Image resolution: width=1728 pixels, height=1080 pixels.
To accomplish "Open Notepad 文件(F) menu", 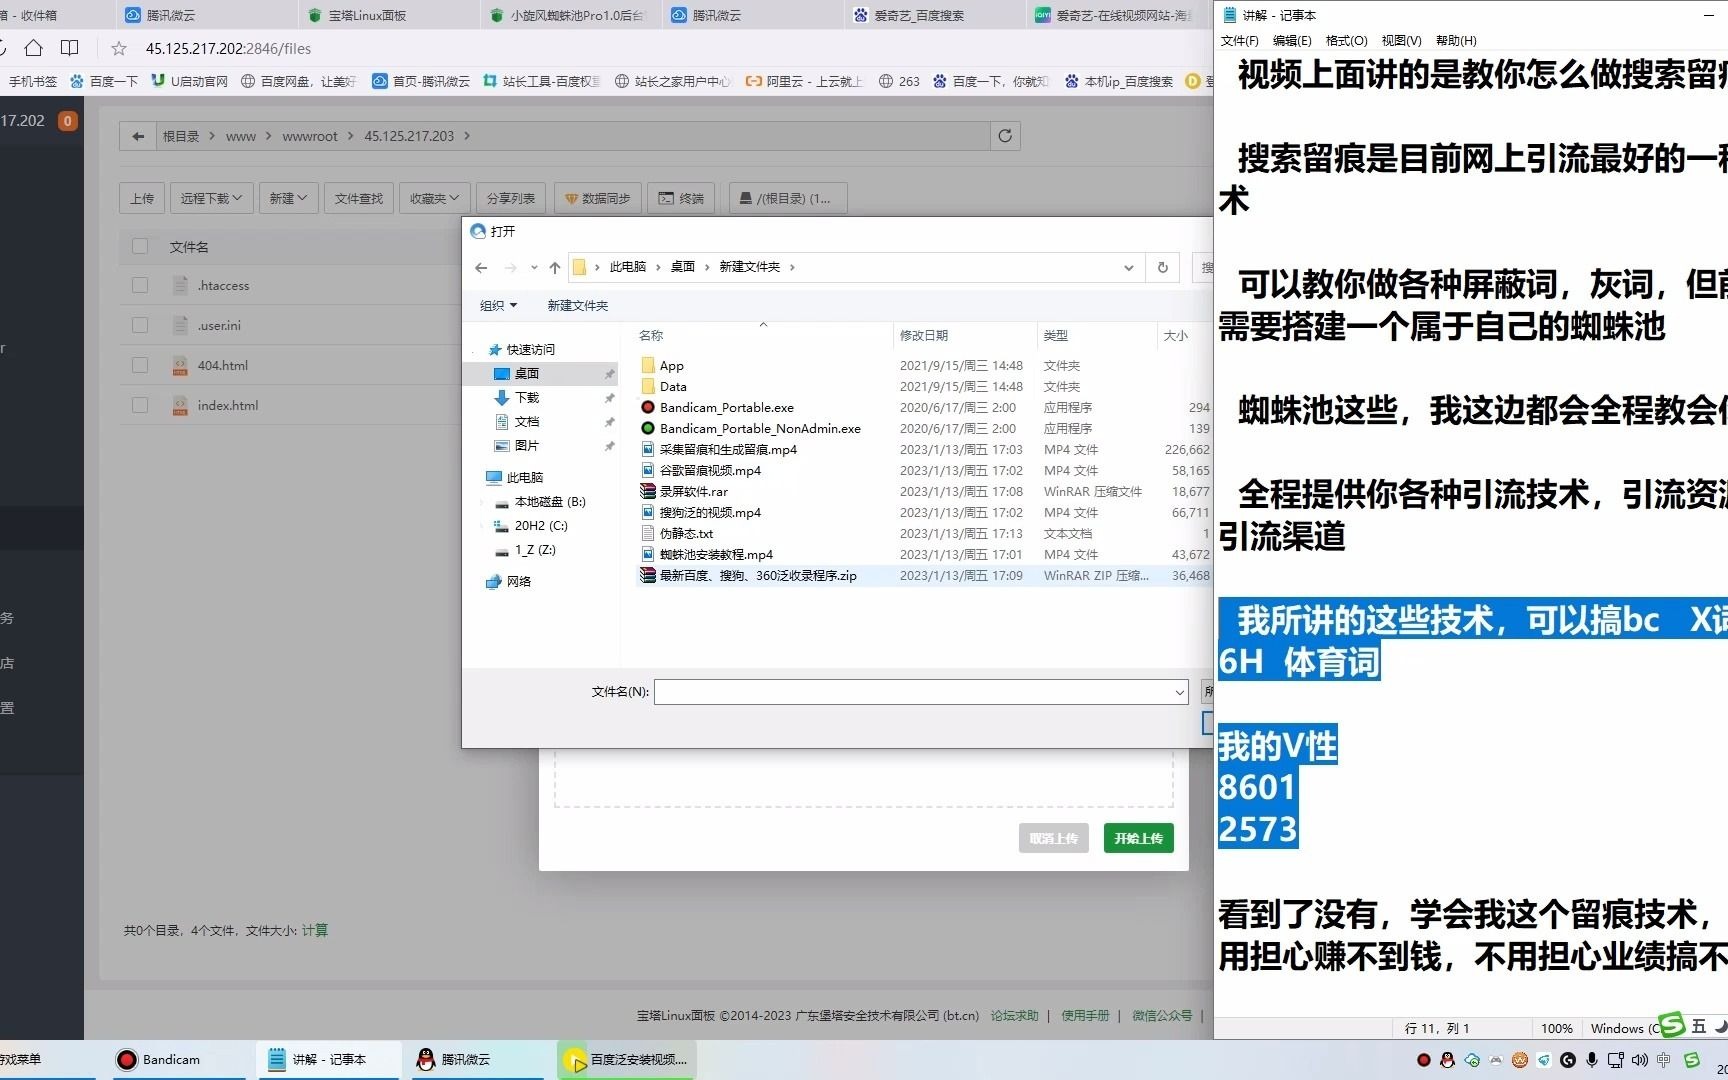I will 1240,40.
